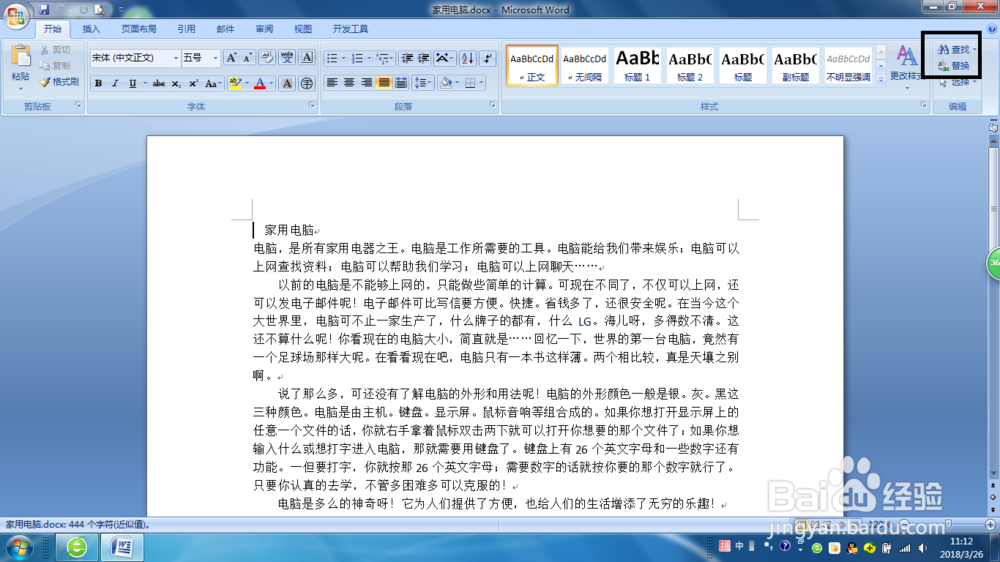Viewport: 1000px width, 562px height.
Task: Click the Clear Formatting eraser icon
Action: (267, 58)
